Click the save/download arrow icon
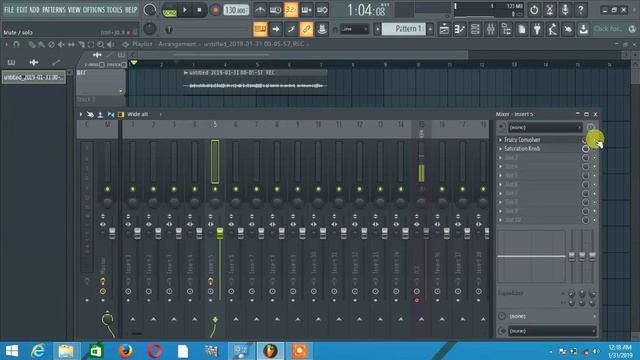This screenshot has height=360, width=640. pos(584,29)
